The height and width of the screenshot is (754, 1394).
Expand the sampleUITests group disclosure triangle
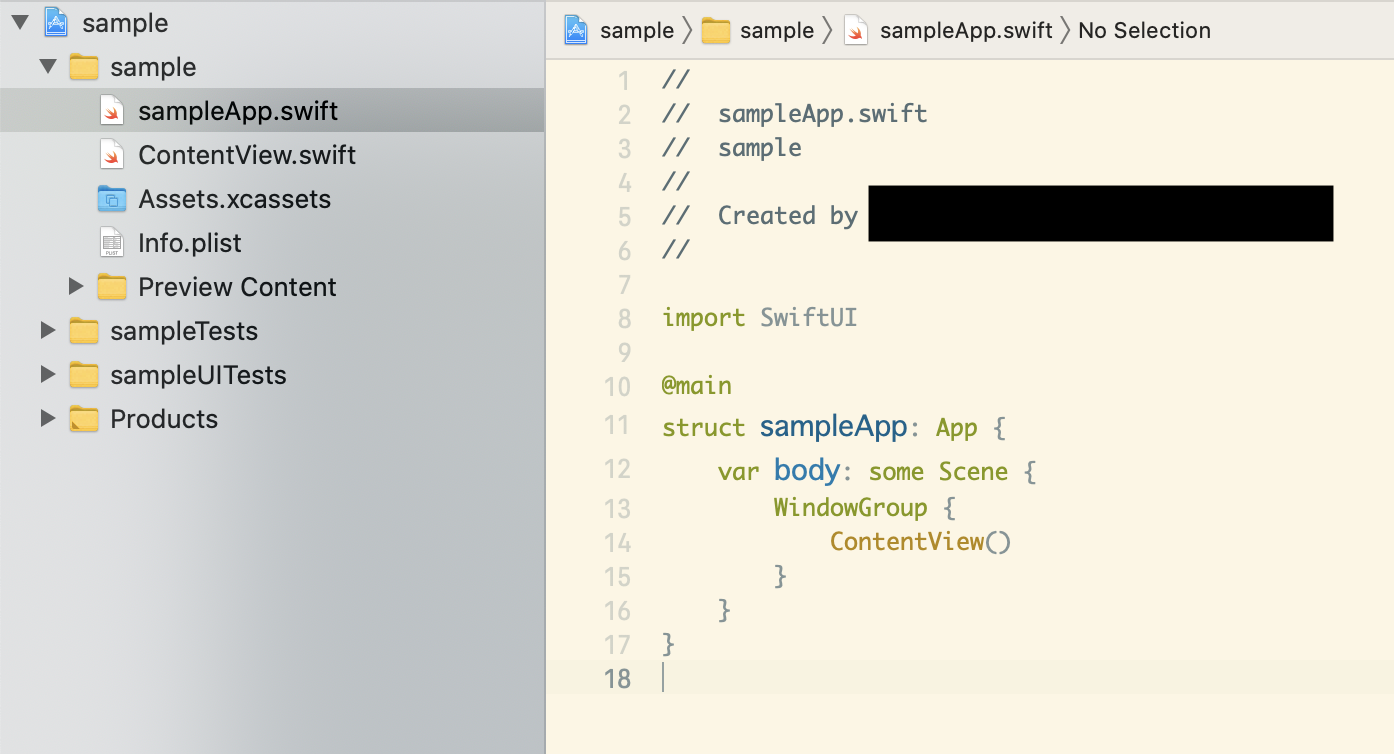(48, 375)
